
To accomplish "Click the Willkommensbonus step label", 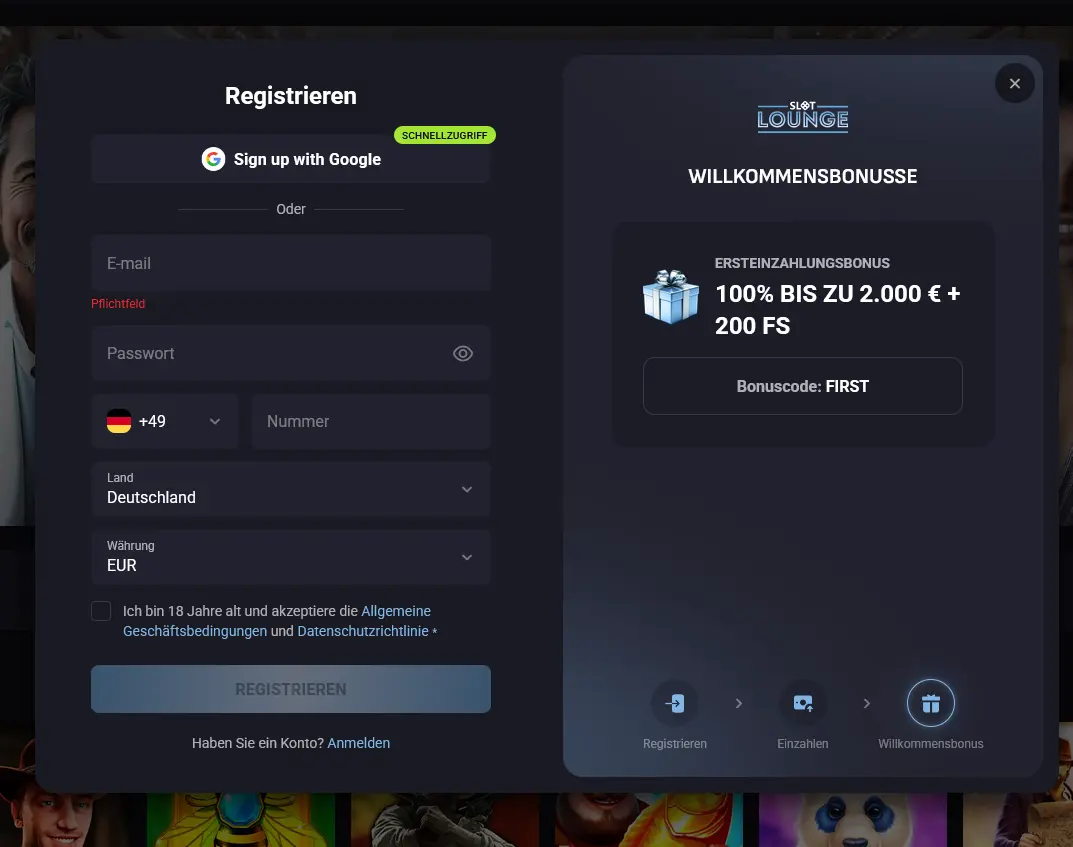I will click(x=931, y=744).
